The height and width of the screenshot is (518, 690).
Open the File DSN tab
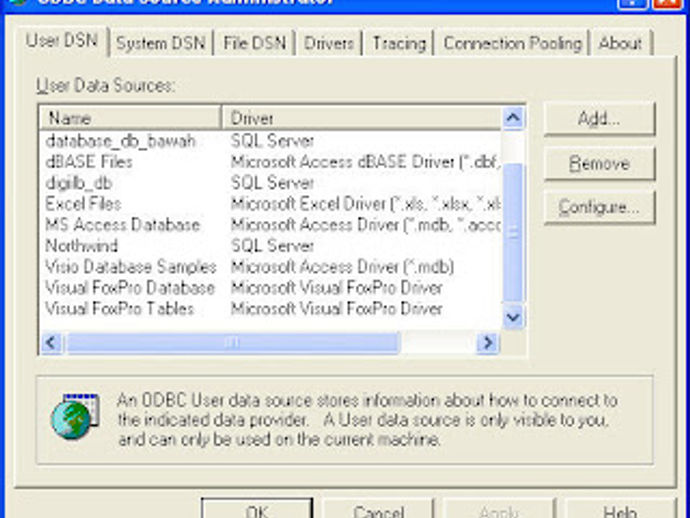pos(254,43)
